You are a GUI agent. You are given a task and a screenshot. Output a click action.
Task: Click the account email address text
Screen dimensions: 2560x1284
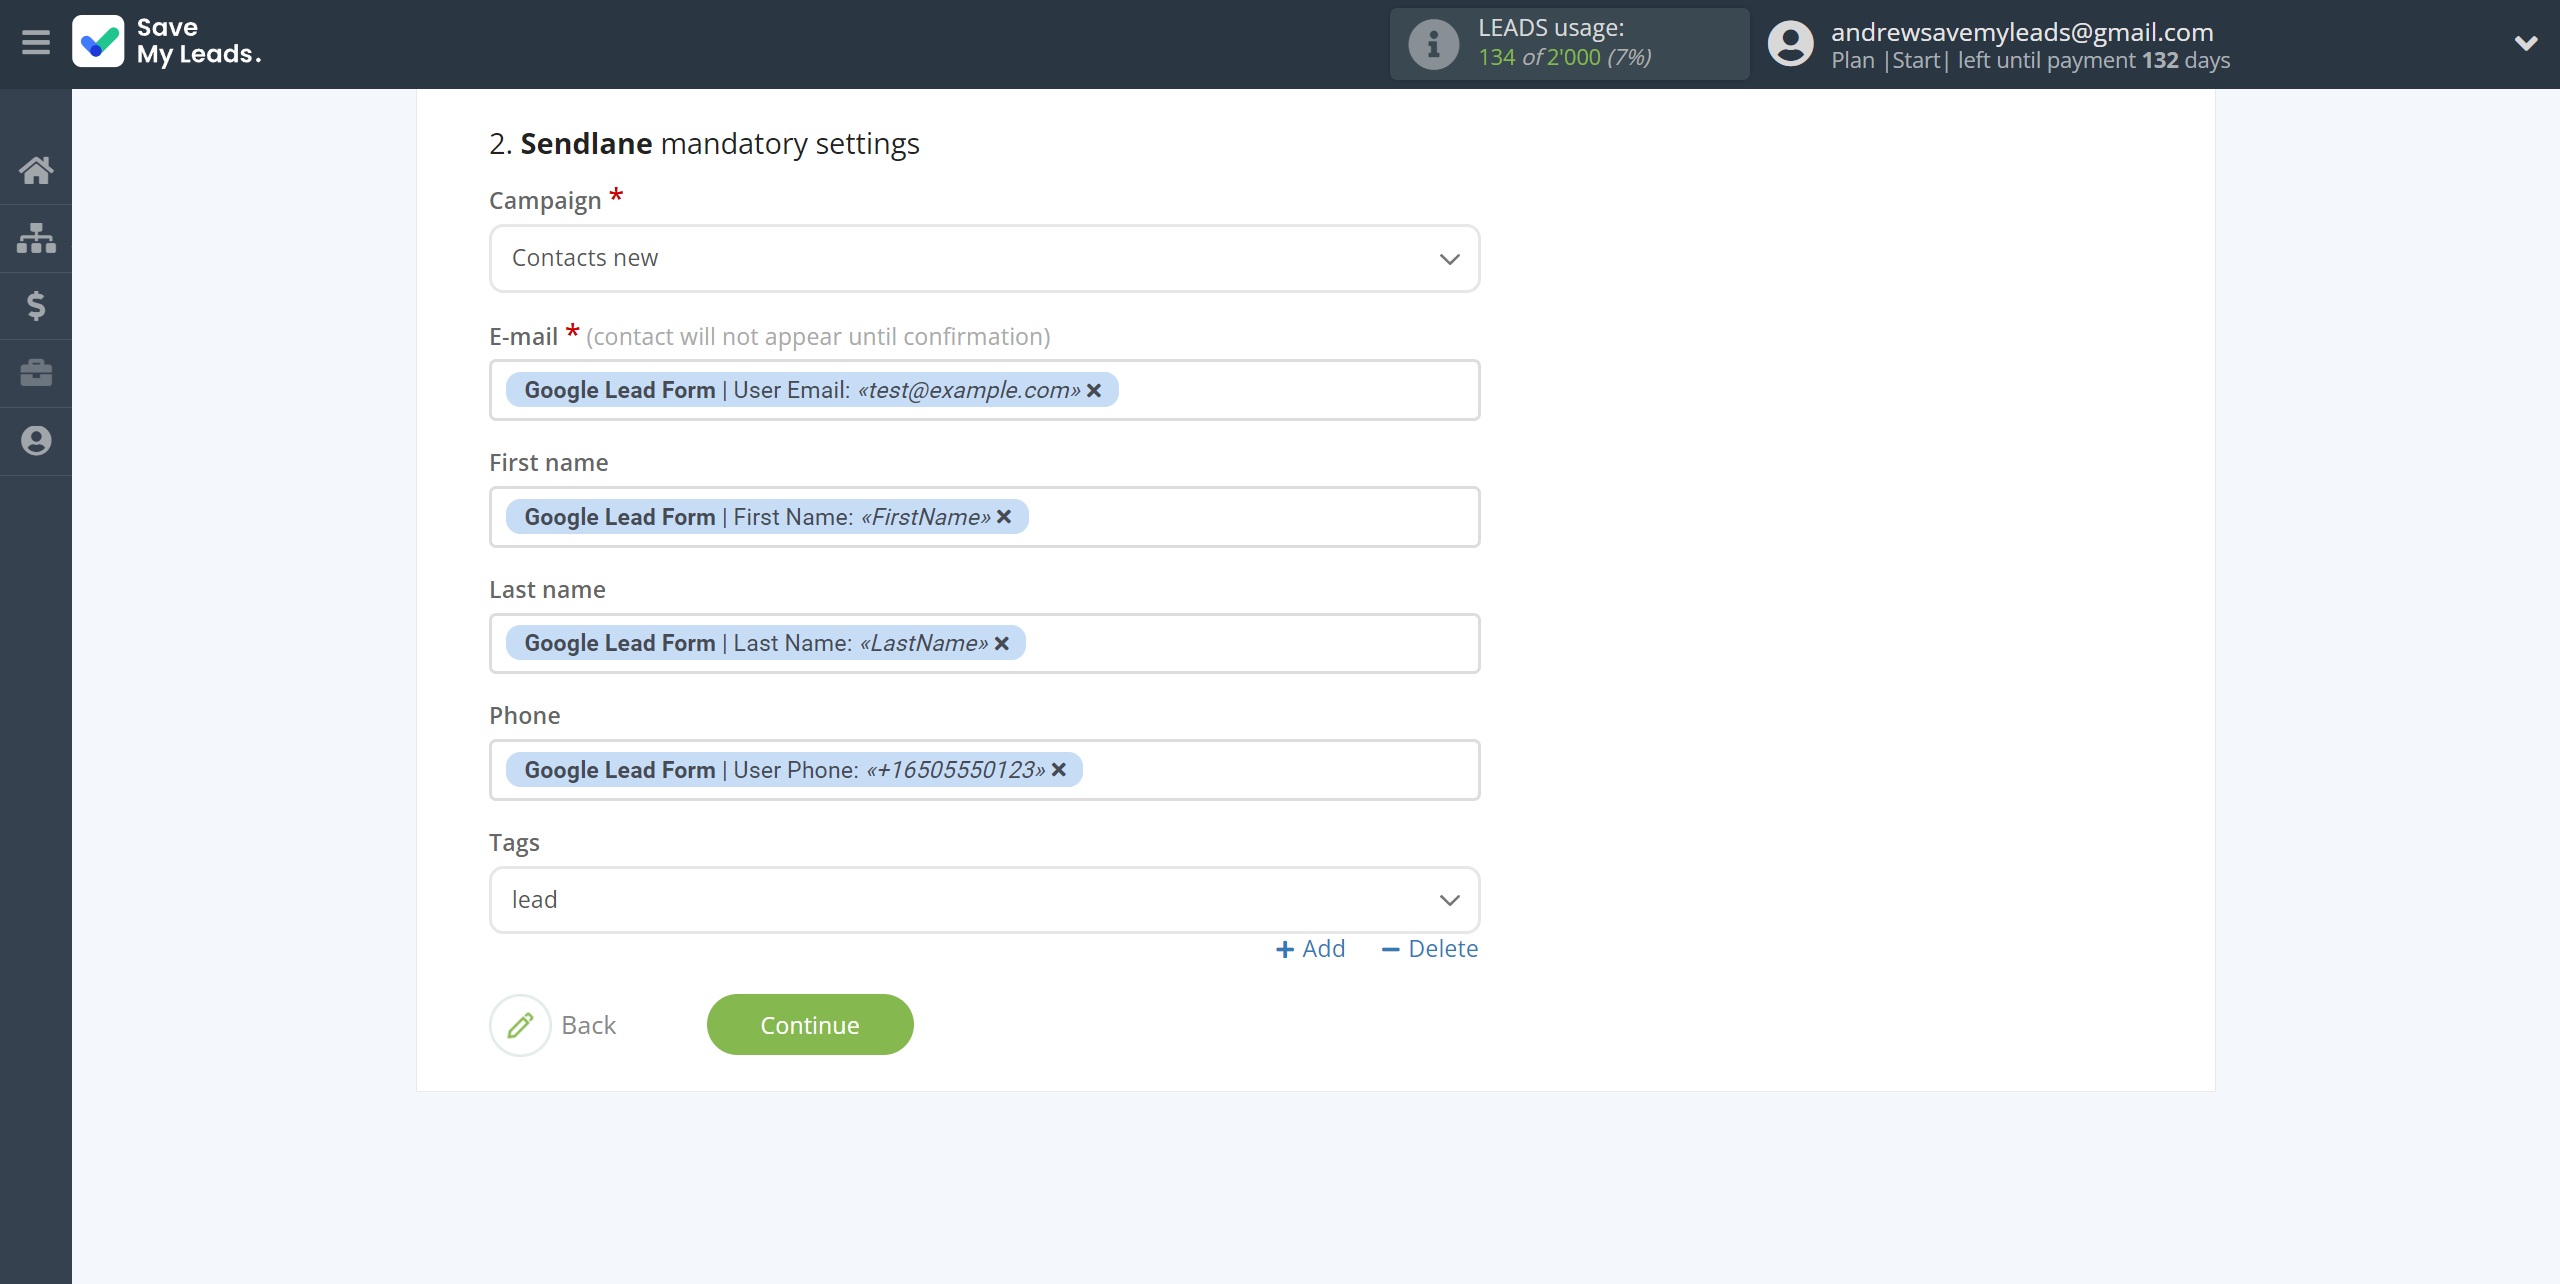tap(2022, 32)
